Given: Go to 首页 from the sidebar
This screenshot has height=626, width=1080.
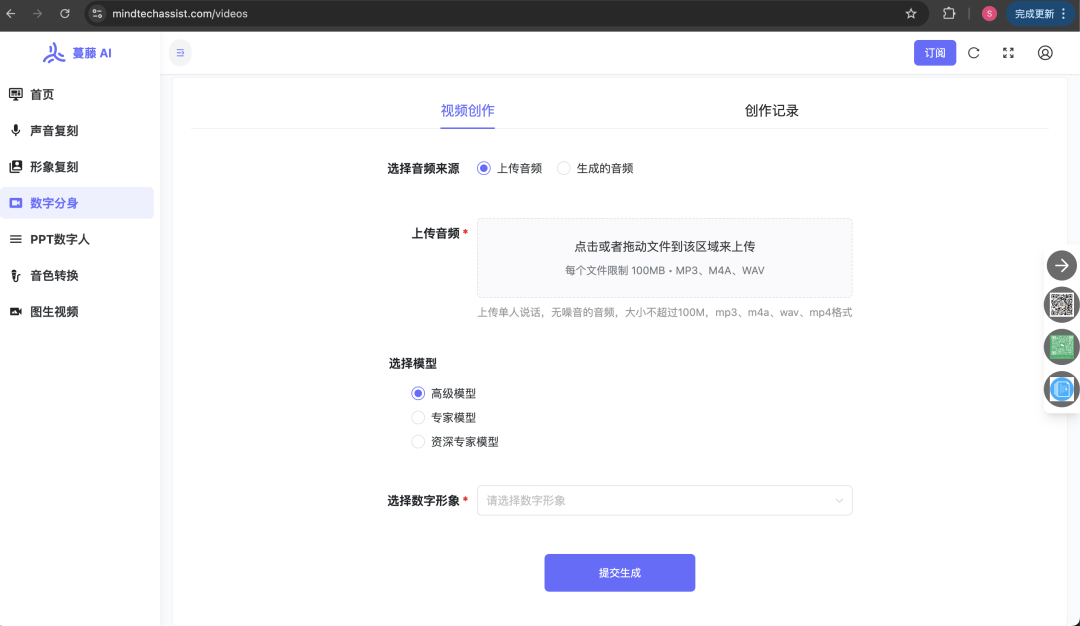Looking at the screenshot, I should 50,94.
